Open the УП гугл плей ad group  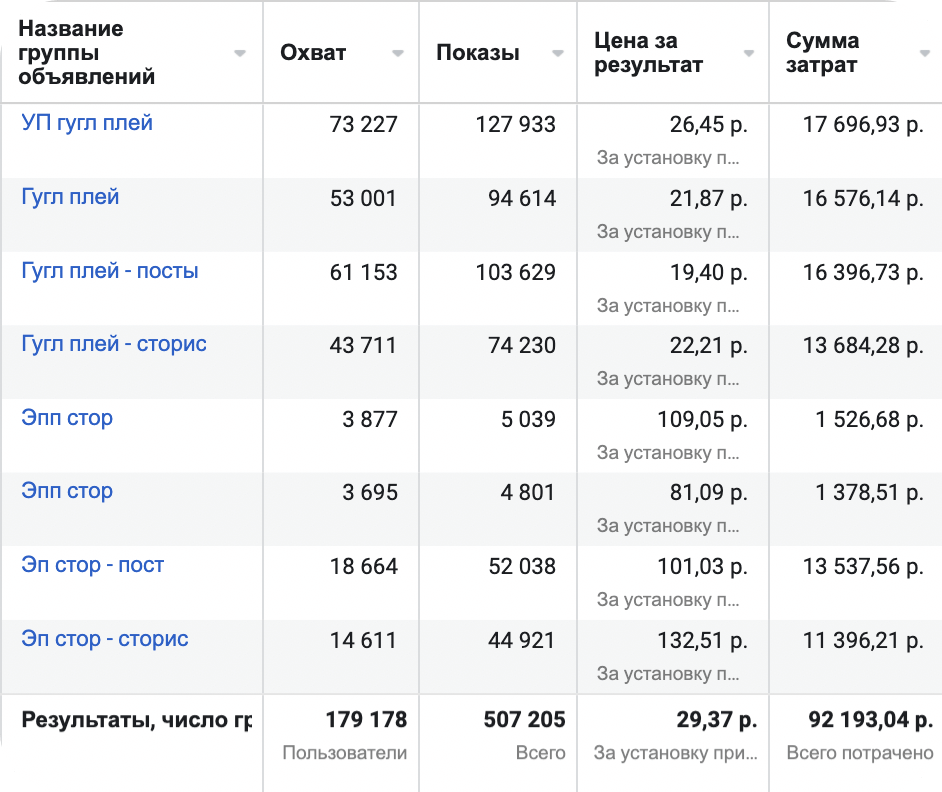tap(87, 124)
